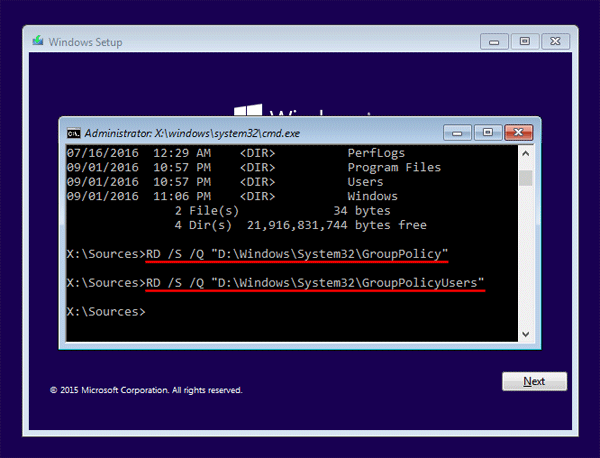
Task: Click the Microsoft Corporation copyright text
Action: pos(146,390)
